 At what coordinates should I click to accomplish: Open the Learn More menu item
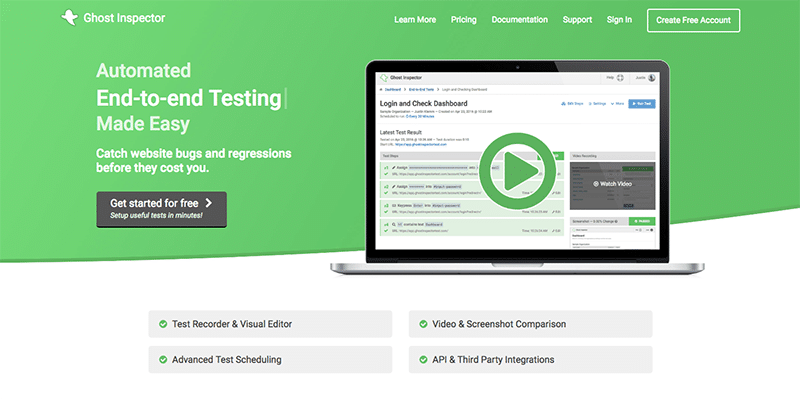(x=415, y=20)
